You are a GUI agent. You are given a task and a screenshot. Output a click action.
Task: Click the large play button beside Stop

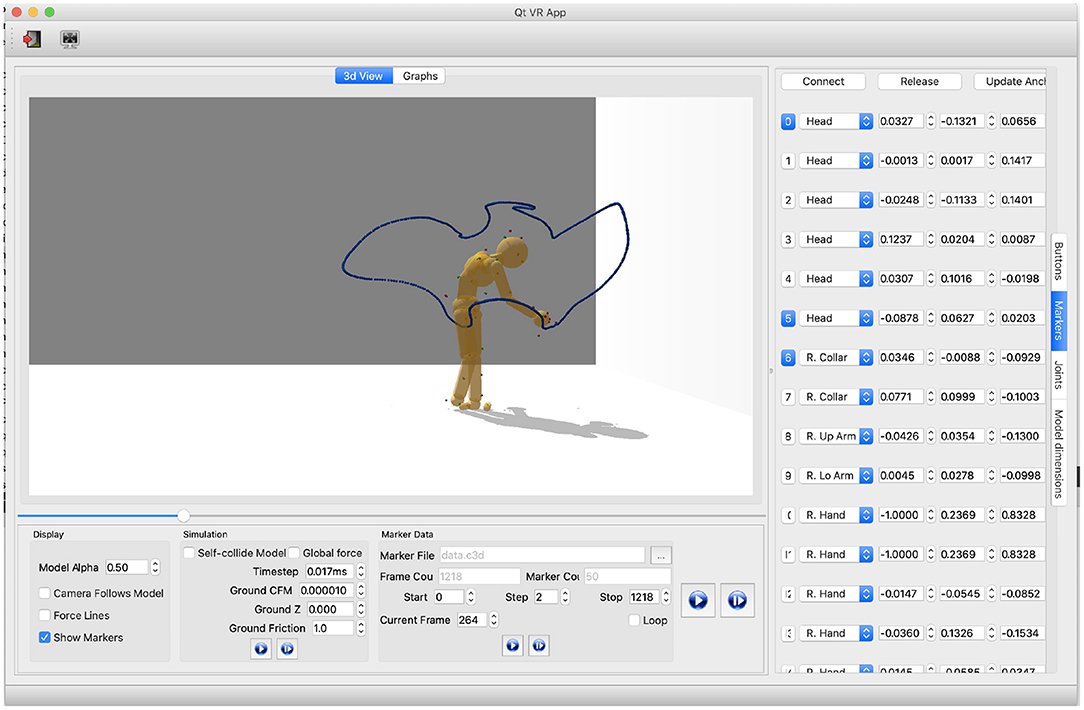point(698,600)
